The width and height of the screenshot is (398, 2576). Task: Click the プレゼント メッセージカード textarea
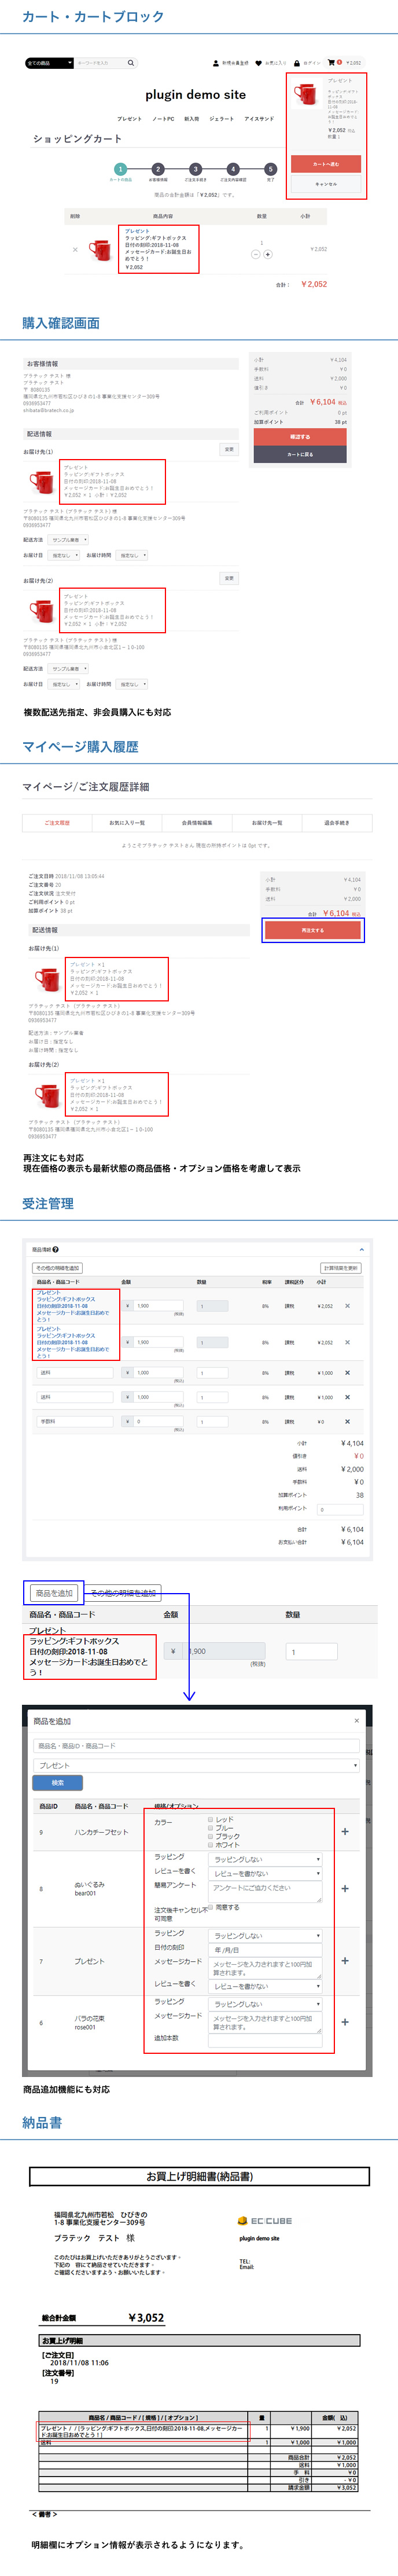tap(265, 1968)
